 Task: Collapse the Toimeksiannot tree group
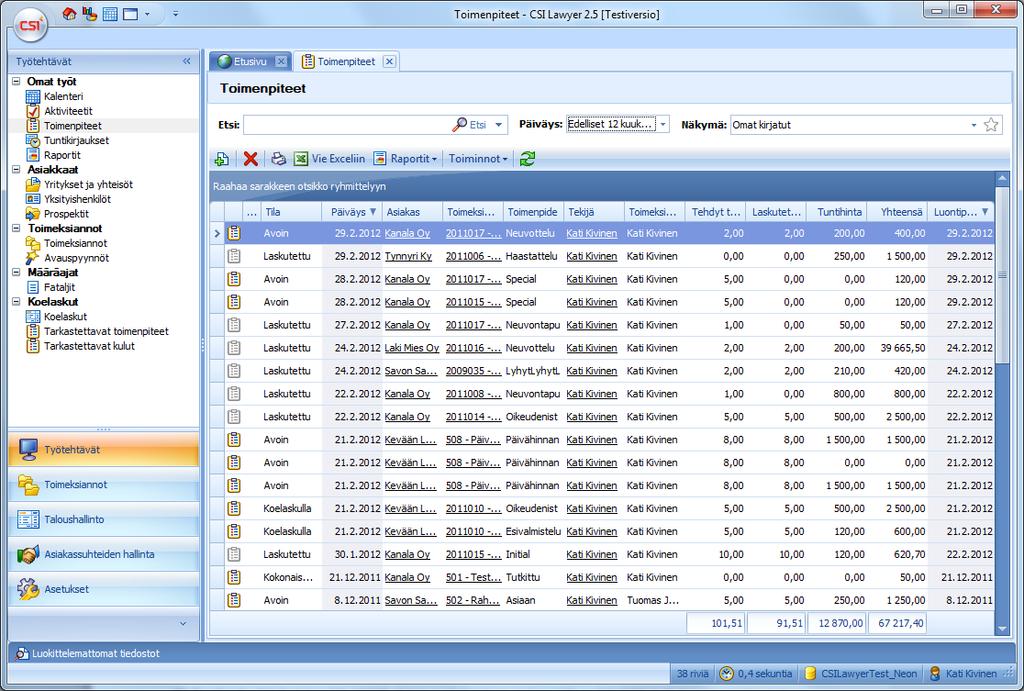coord(16,228)
